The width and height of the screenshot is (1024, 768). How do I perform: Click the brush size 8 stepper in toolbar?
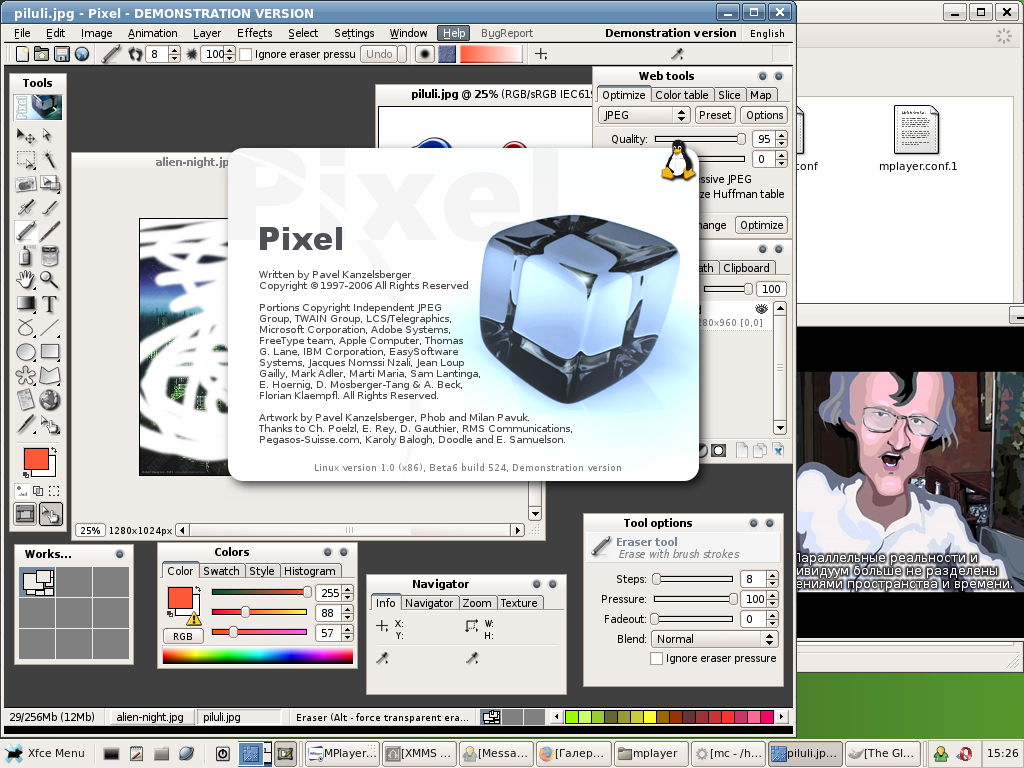[174, 54]
